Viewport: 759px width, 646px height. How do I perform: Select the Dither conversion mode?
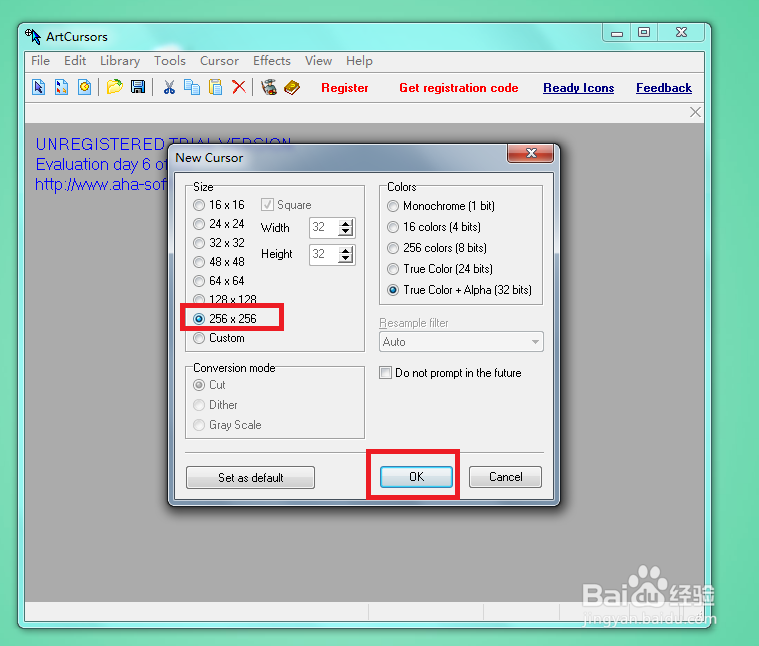[215, 405]
